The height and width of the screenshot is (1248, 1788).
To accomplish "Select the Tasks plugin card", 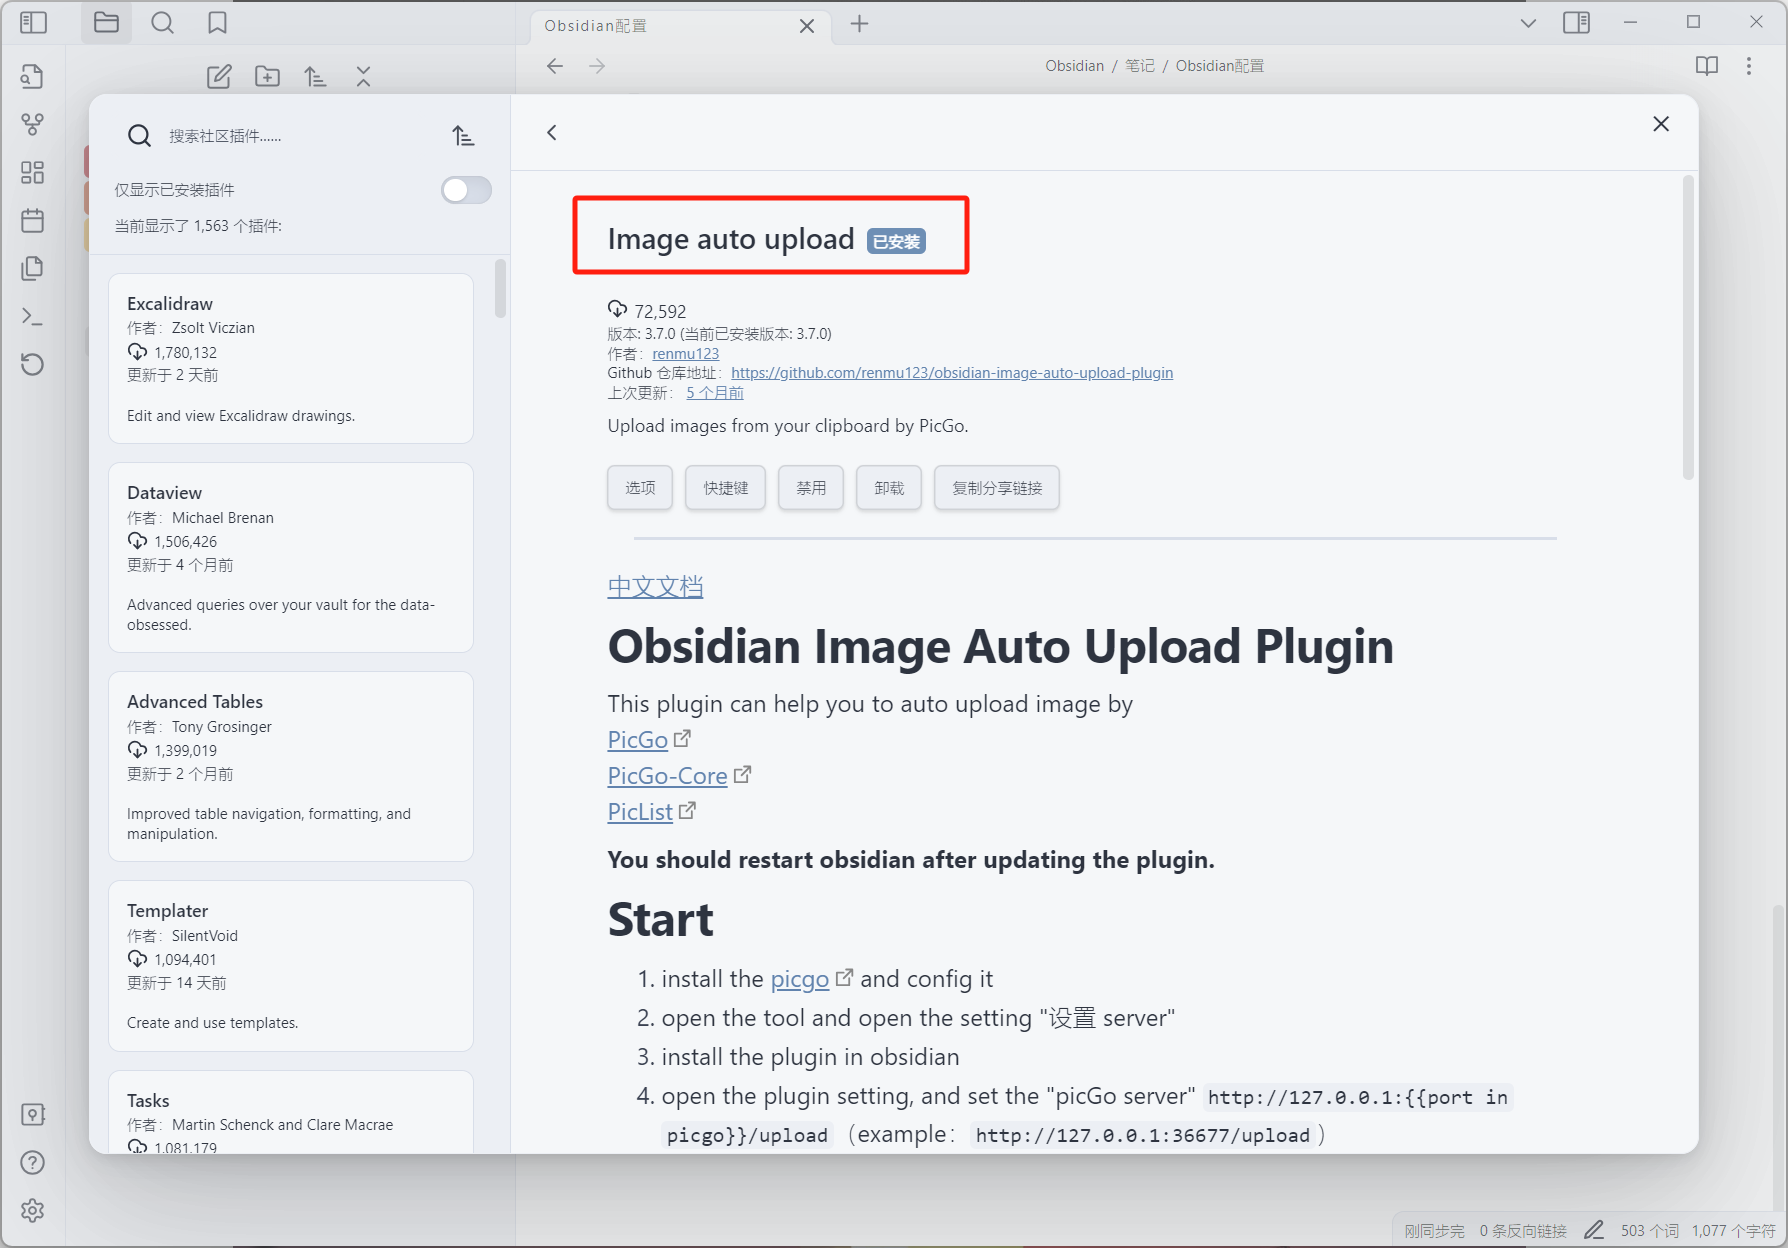I will coord(291,1112).
